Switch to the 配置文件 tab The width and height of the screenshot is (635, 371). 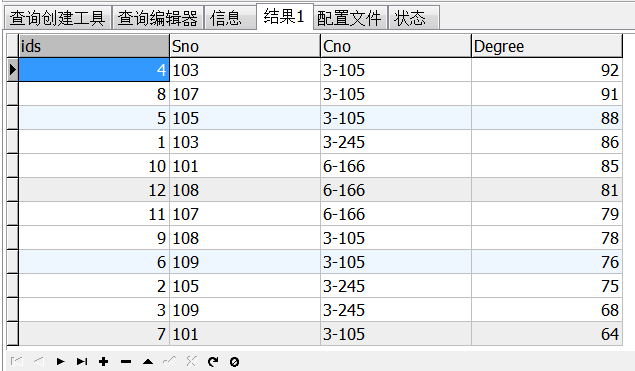pyautogui.click(x=350, y=18)
